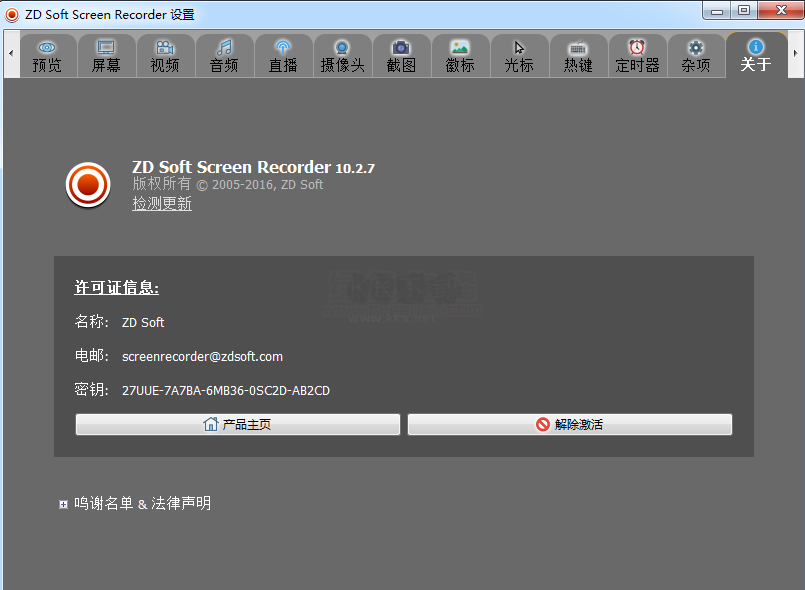Click the 解除激活 deactivate button
805x590 pixels.
point(569,424)
